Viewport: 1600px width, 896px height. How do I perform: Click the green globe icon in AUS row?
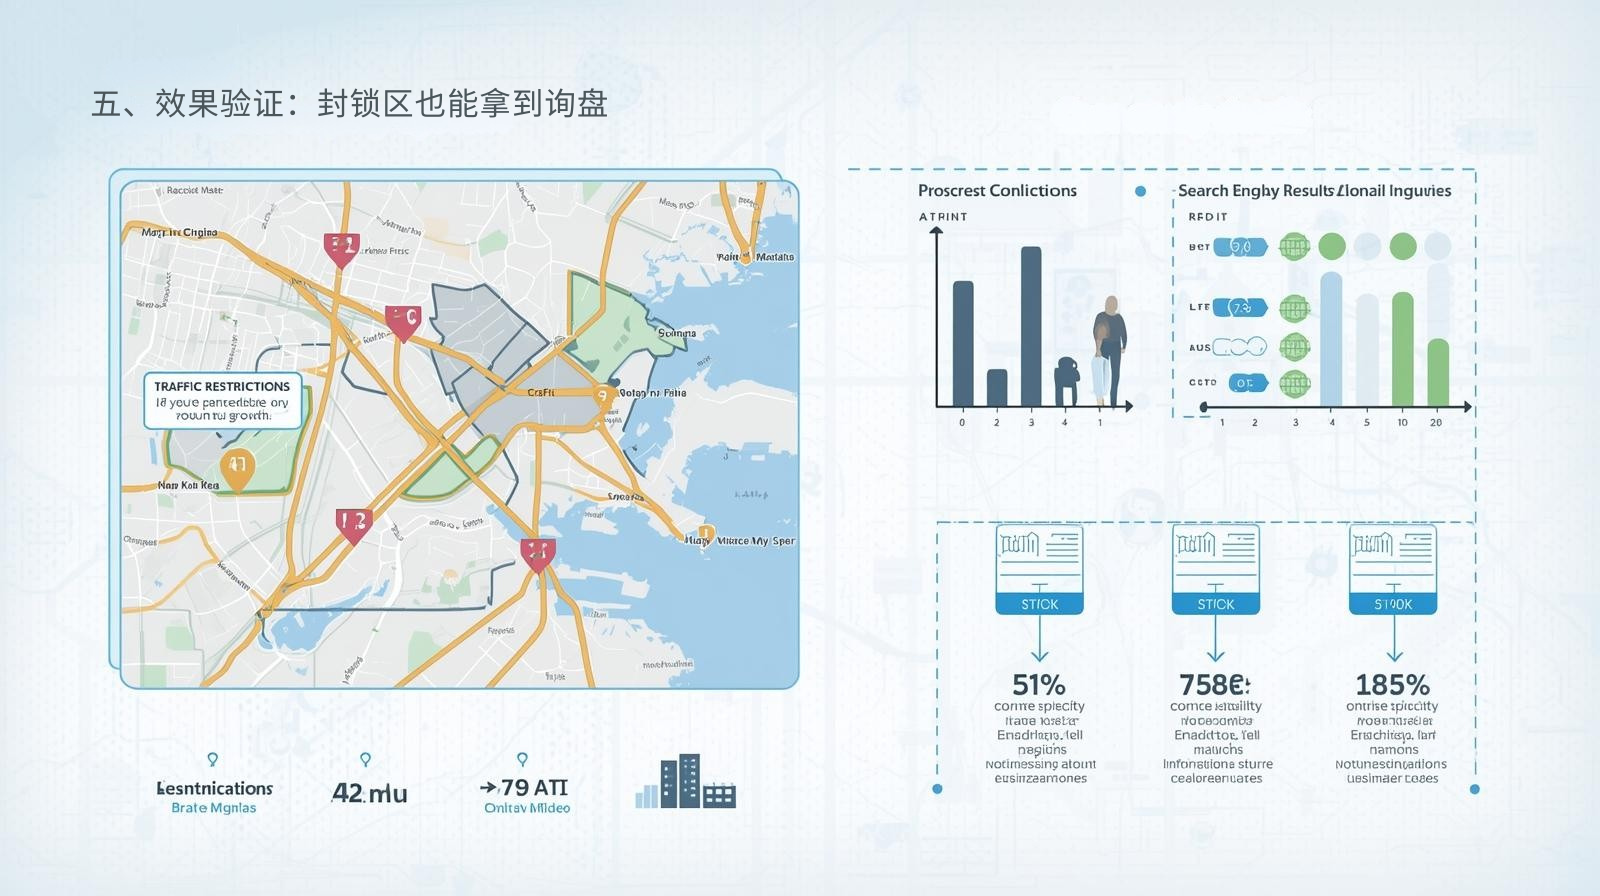pos(1294,347)
